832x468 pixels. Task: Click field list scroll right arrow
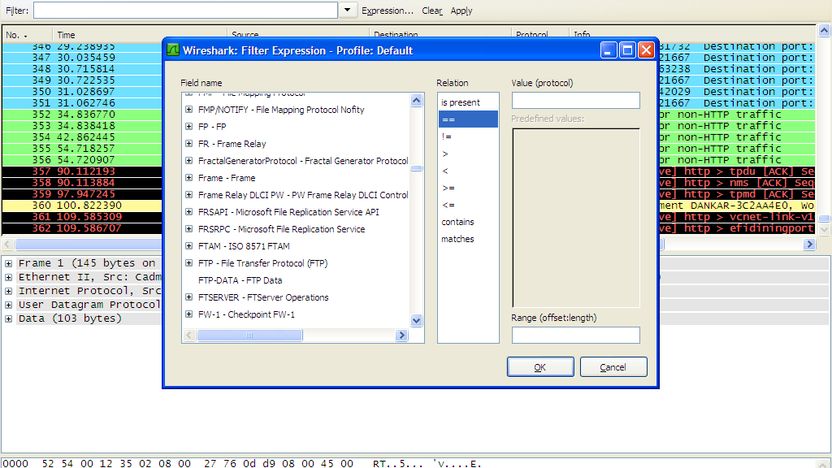[x=402, y=335]
